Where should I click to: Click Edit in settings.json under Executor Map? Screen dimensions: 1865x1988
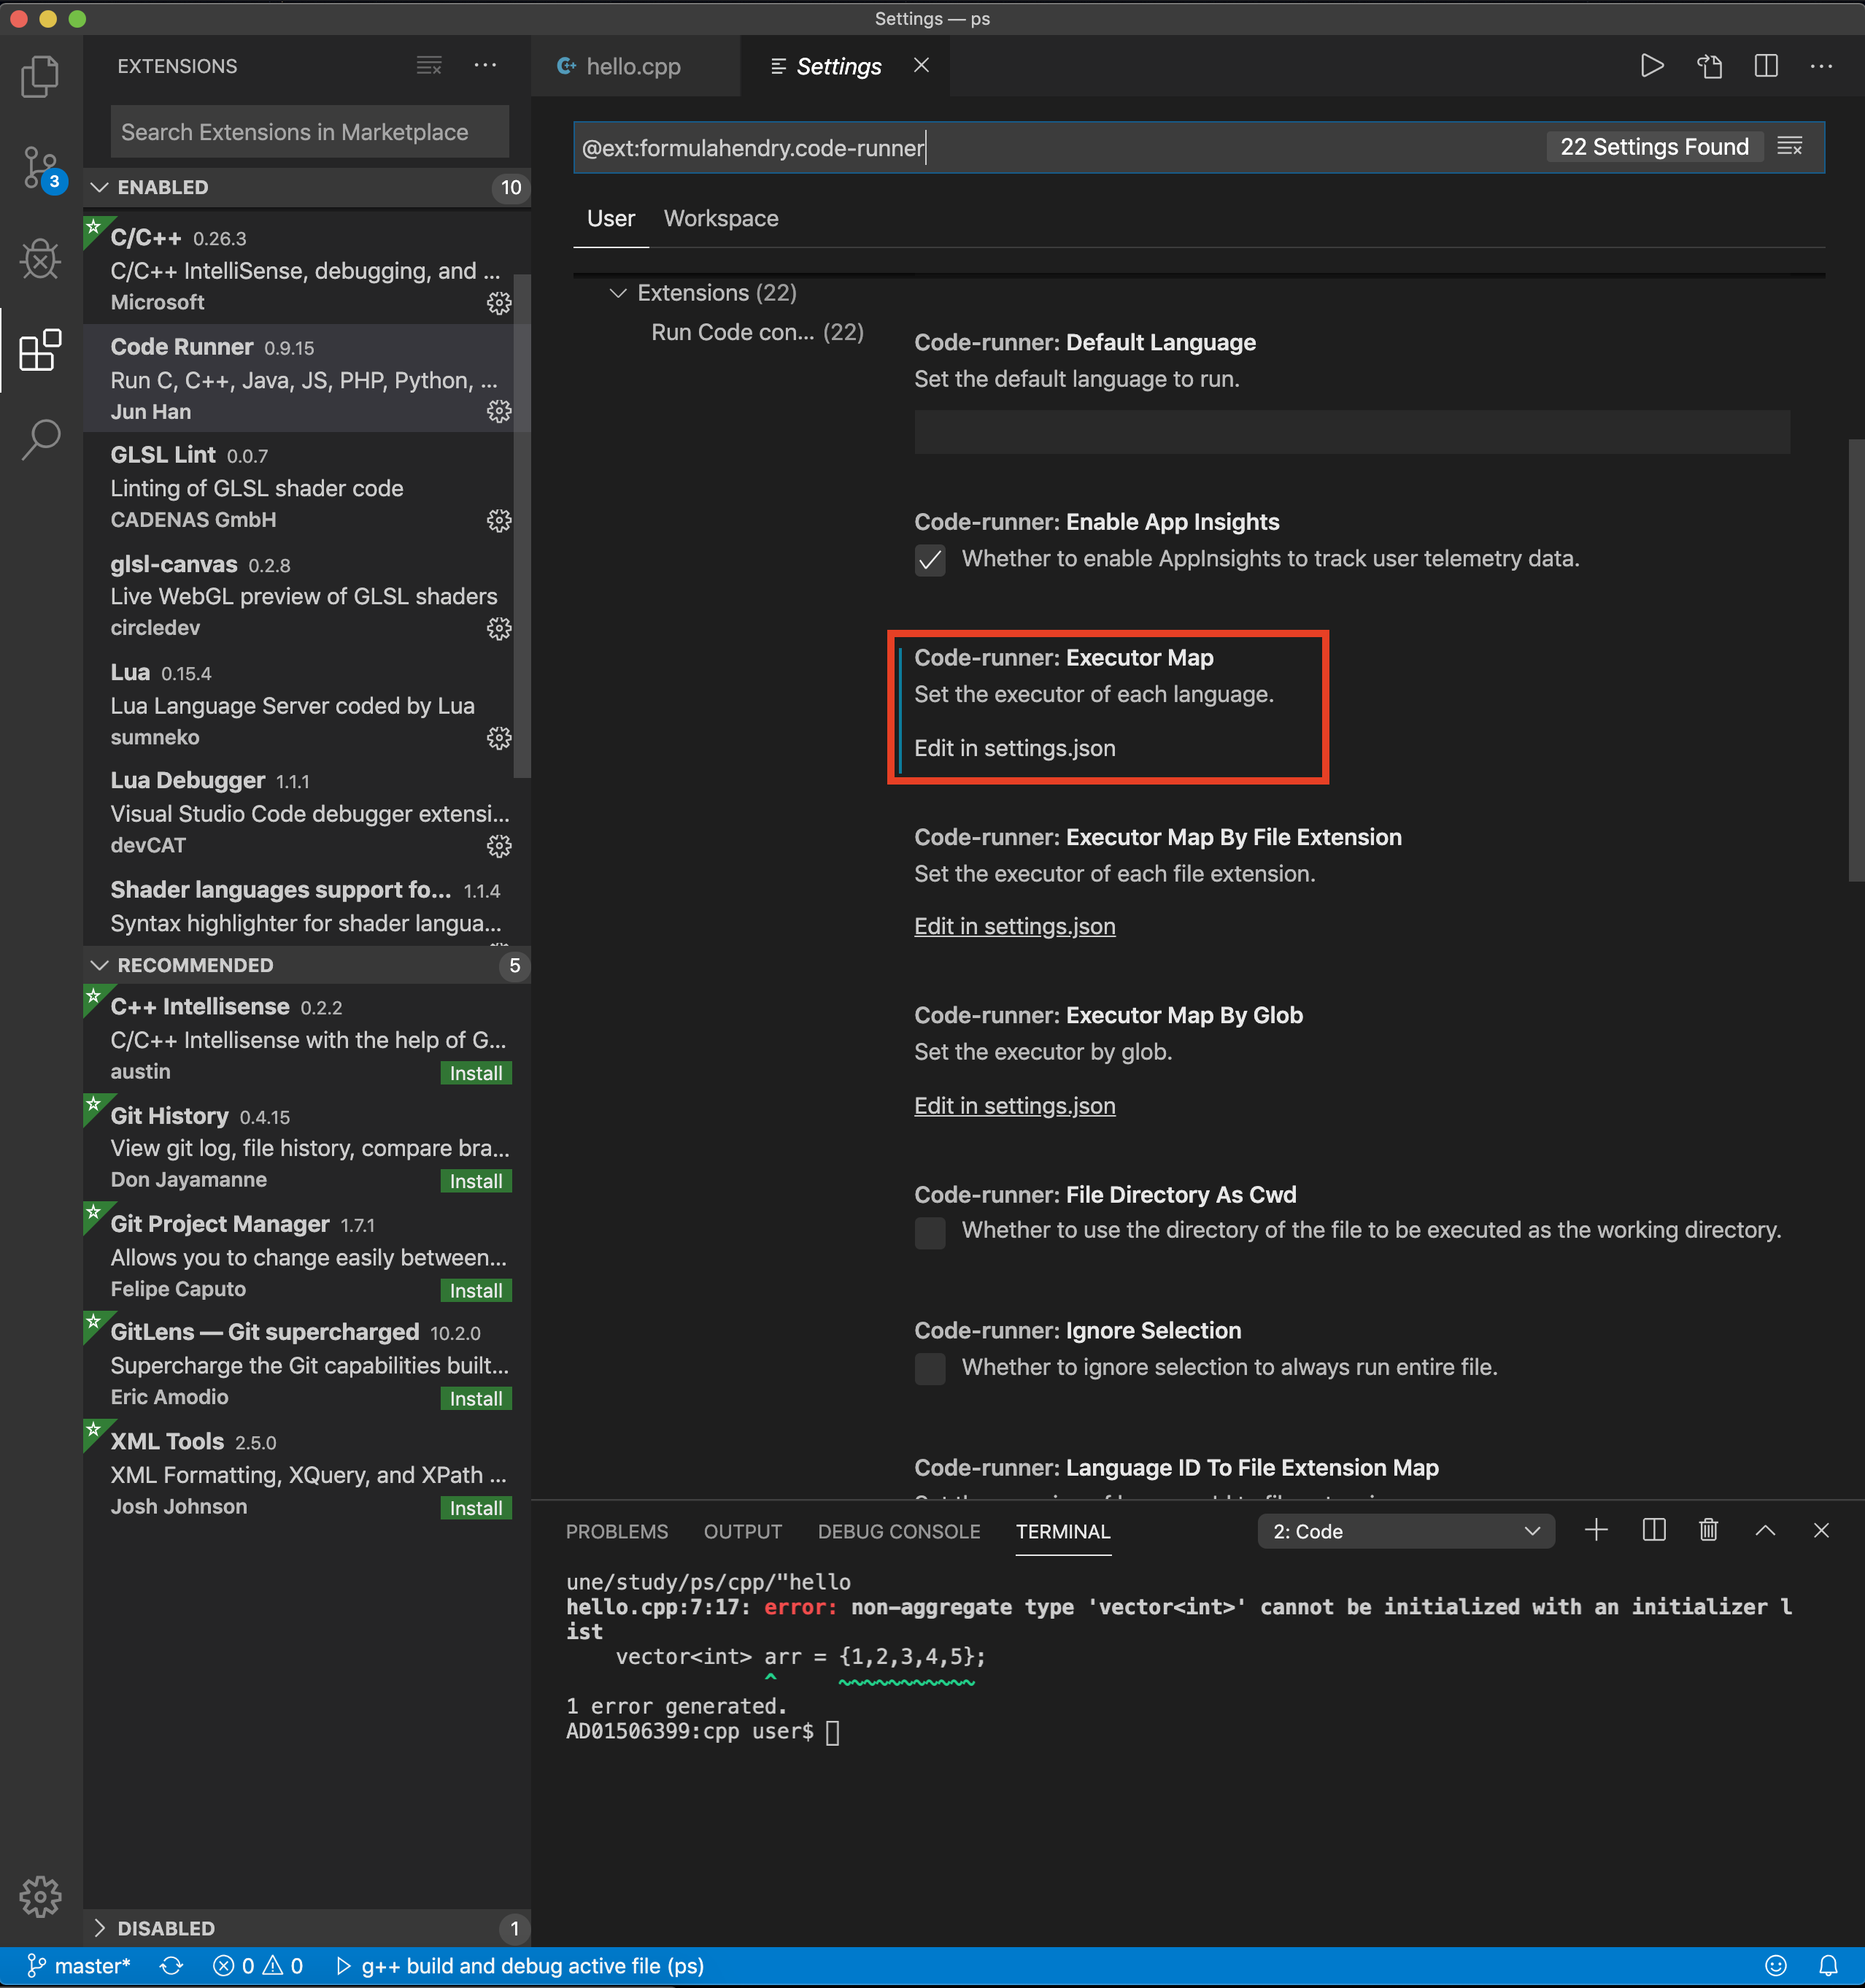pyautogui.click(x=1014, y=747)
